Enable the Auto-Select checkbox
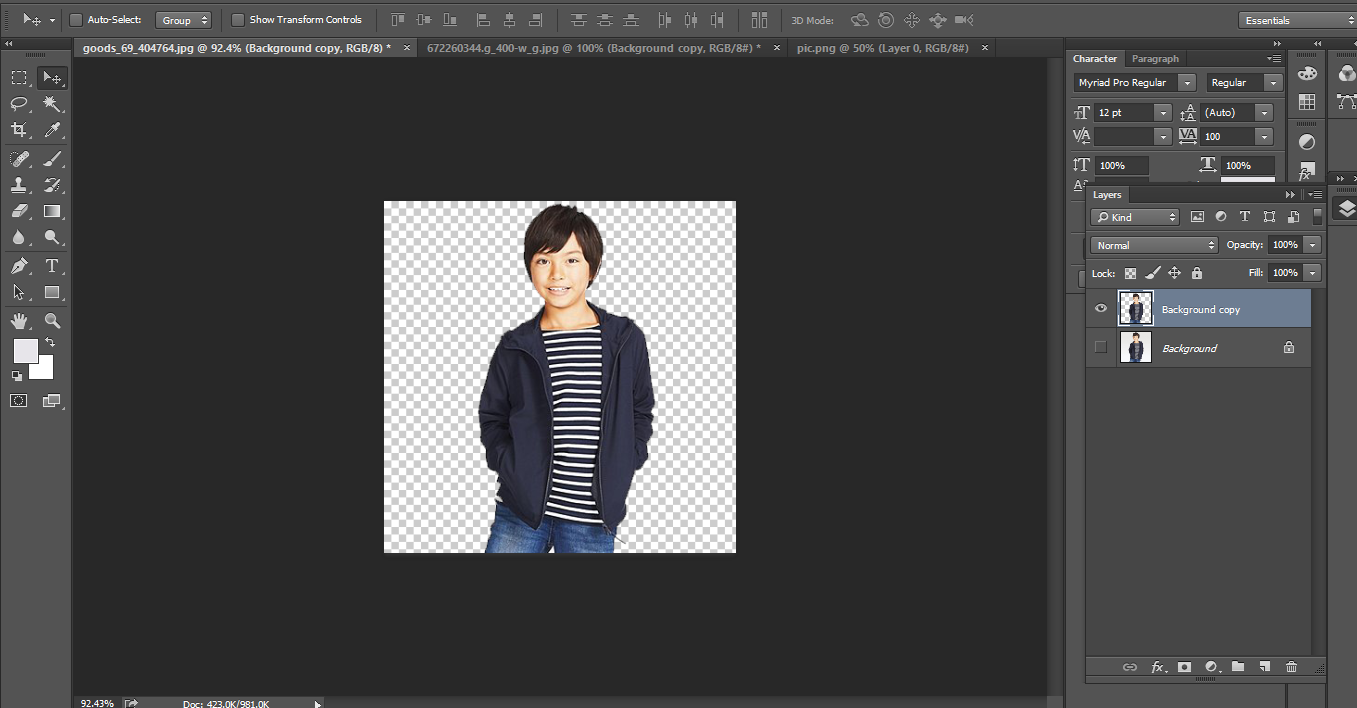This screenshot has width=1357, height=708. coord(76,20)
